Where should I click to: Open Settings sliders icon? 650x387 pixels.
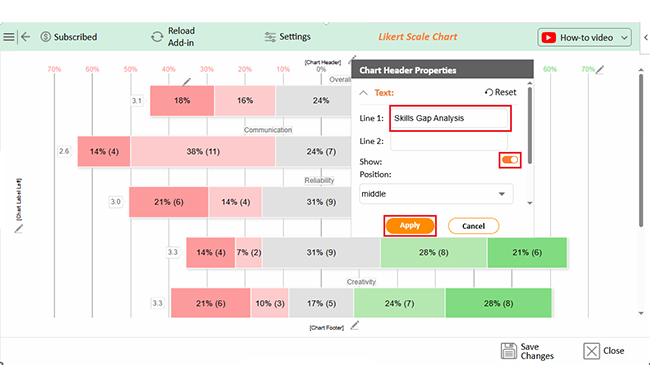pos(270,37)
